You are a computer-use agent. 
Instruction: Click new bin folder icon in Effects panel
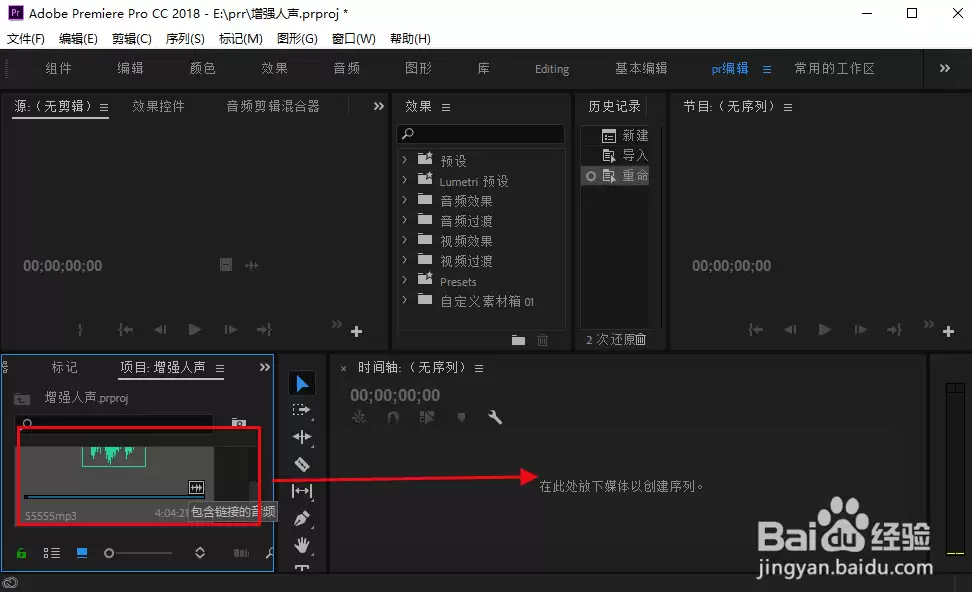pos(518,340)
